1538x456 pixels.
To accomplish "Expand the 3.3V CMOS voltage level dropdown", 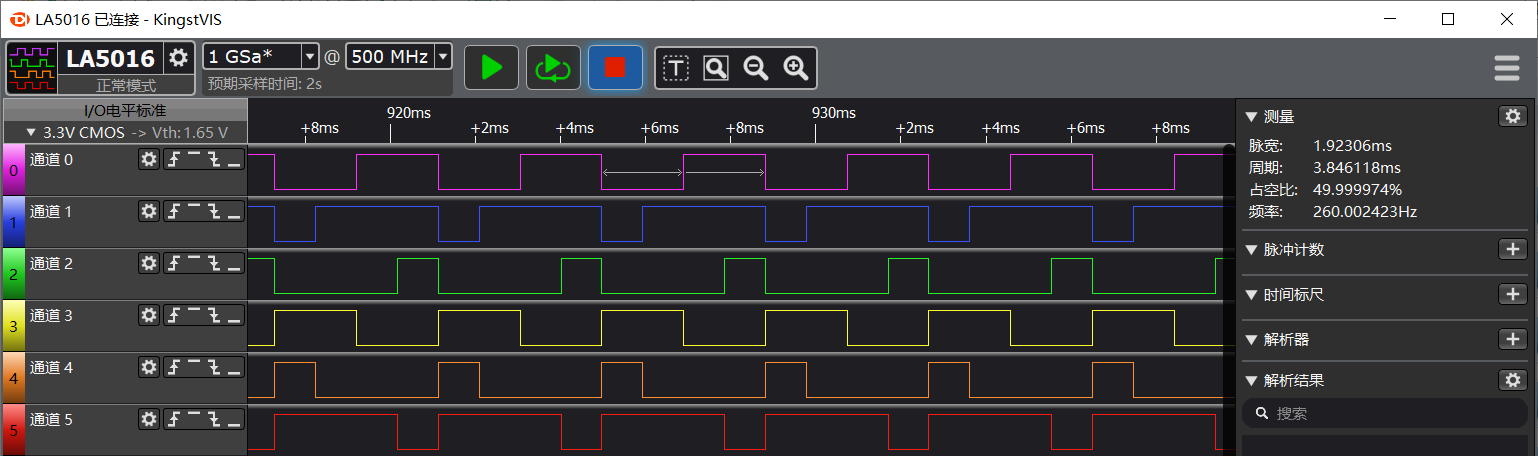I will (x=31, y=132).
